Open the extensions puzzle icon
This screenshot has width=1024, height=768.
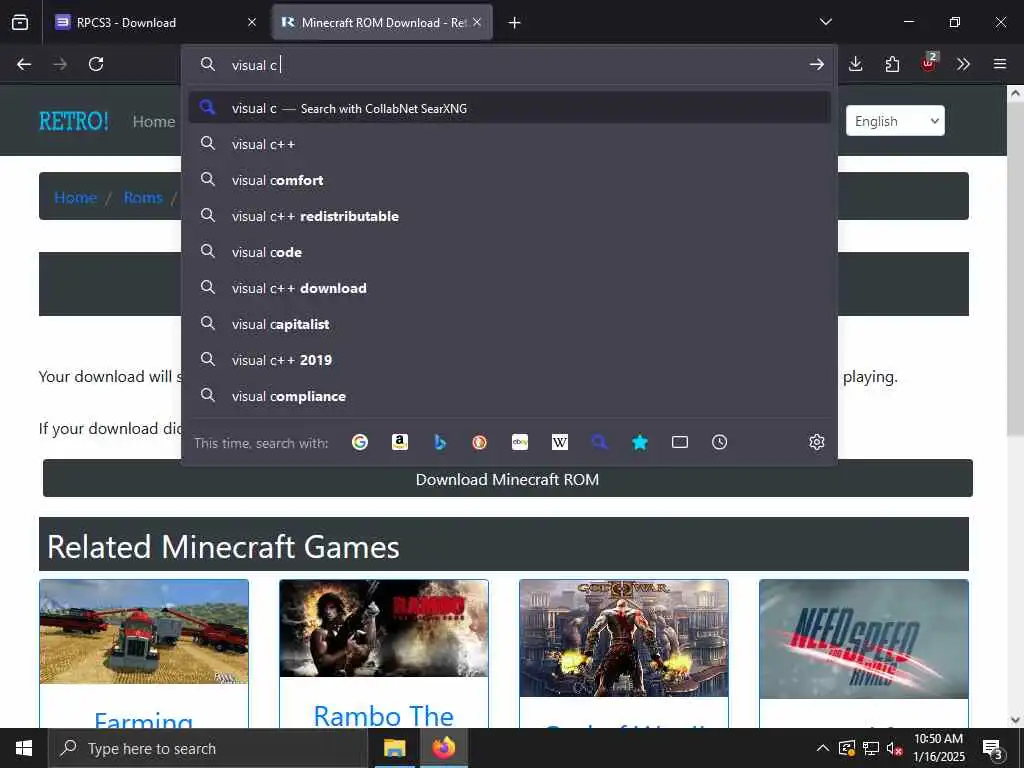[892, 64]
